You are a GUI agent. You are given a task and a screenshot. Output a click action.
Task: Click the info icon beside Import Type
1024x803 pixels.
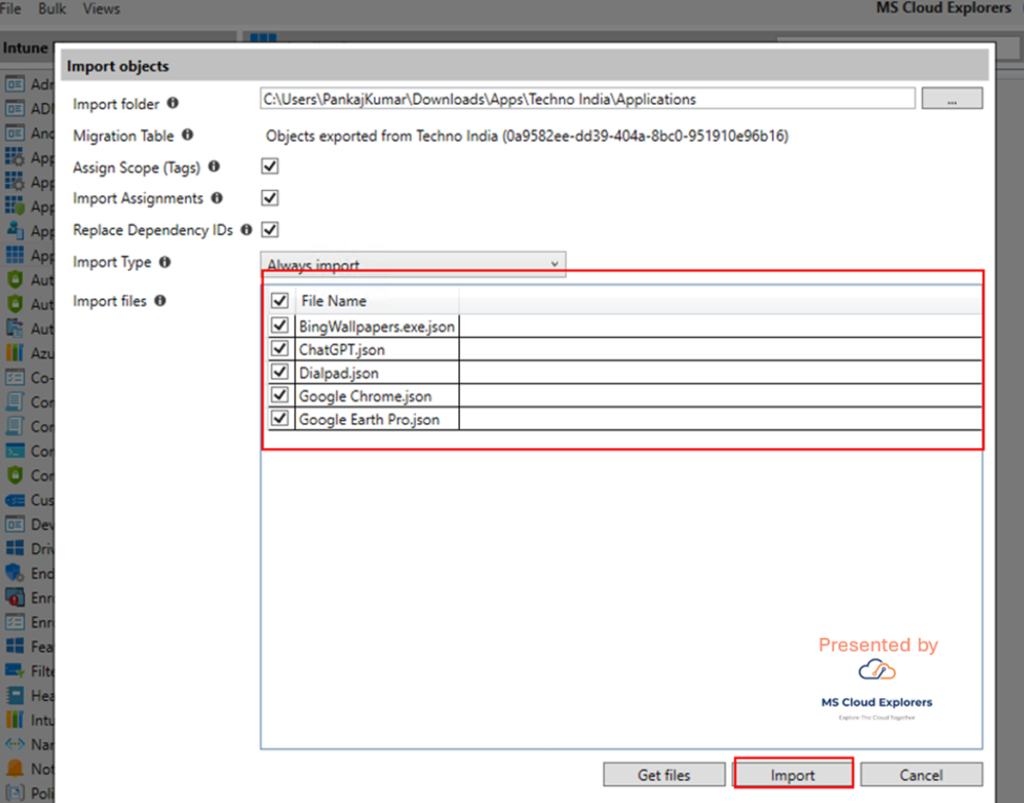coord(165,262)
